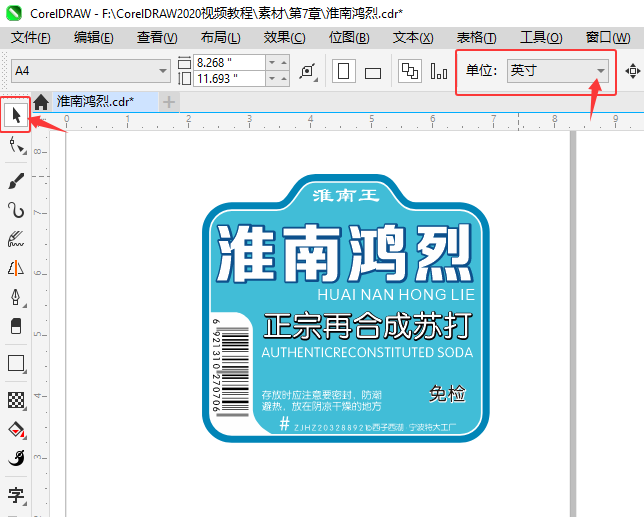Screen dimensions: 644x517
Task: Select the Eraser tool
Action: [x=16, y=326]
